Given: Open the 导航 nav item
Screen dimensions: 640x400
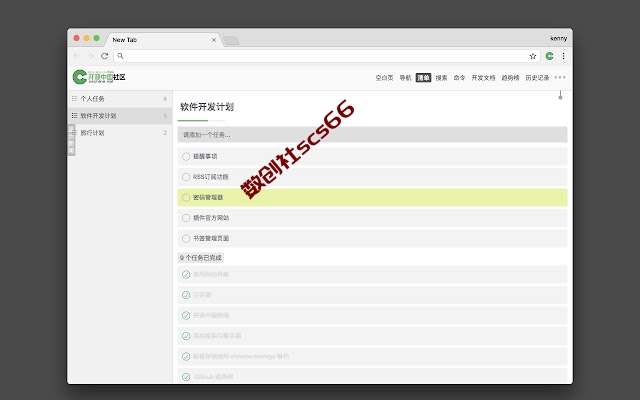Looking at the screenshot, I should click(x=405, y=78).
